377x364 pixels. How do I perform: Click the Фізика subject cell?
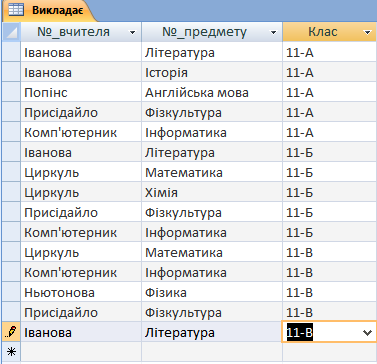point(212,292)
